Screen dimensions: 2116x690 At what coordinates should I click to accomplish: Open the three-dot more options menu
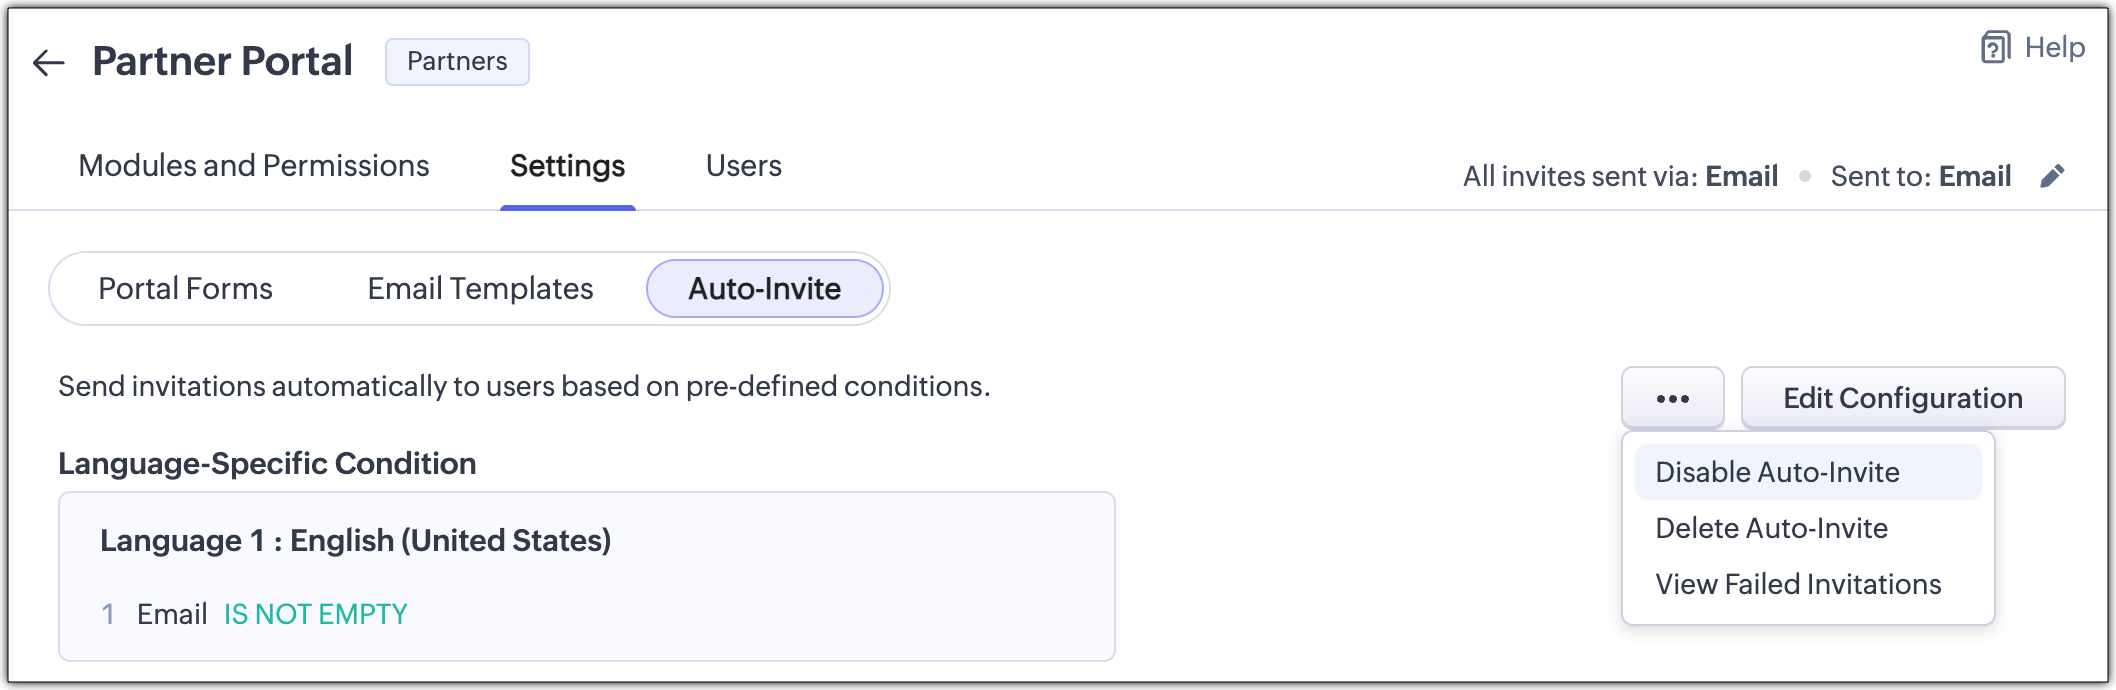tap(1672, 398)
